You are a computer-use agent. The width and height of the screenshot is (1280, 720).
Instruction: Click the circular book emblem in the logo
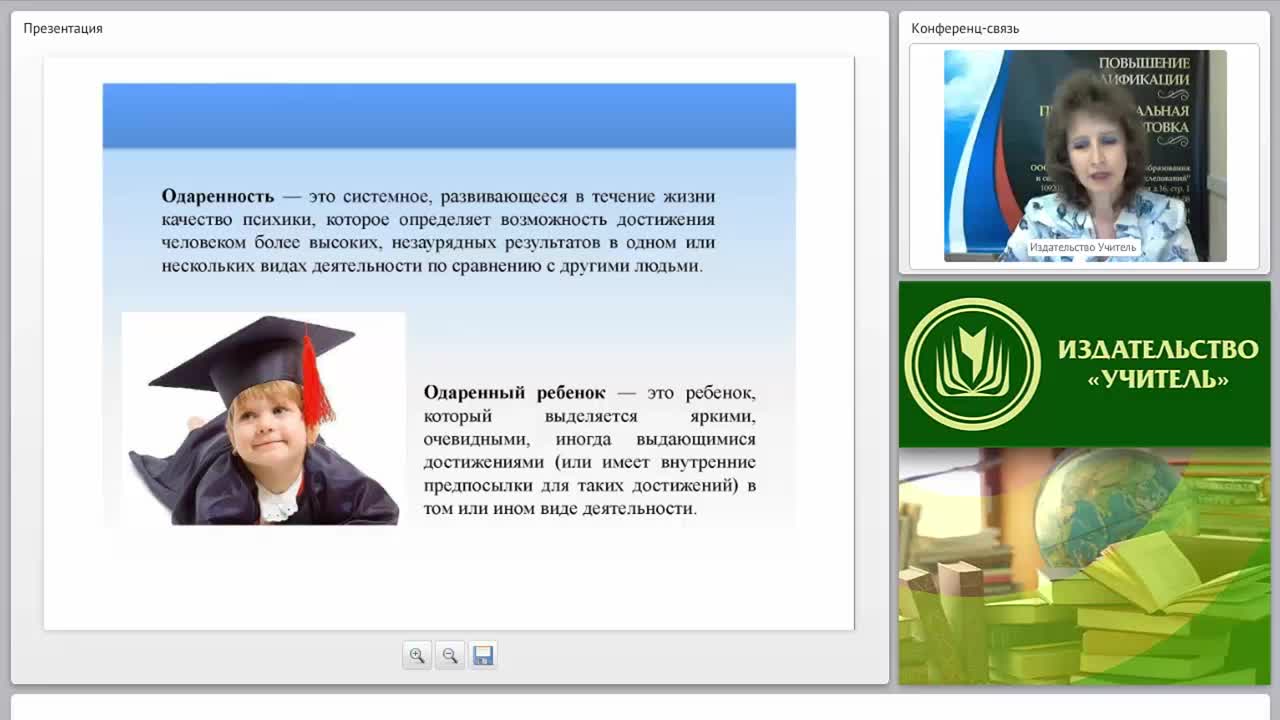(x=972, y=364)
